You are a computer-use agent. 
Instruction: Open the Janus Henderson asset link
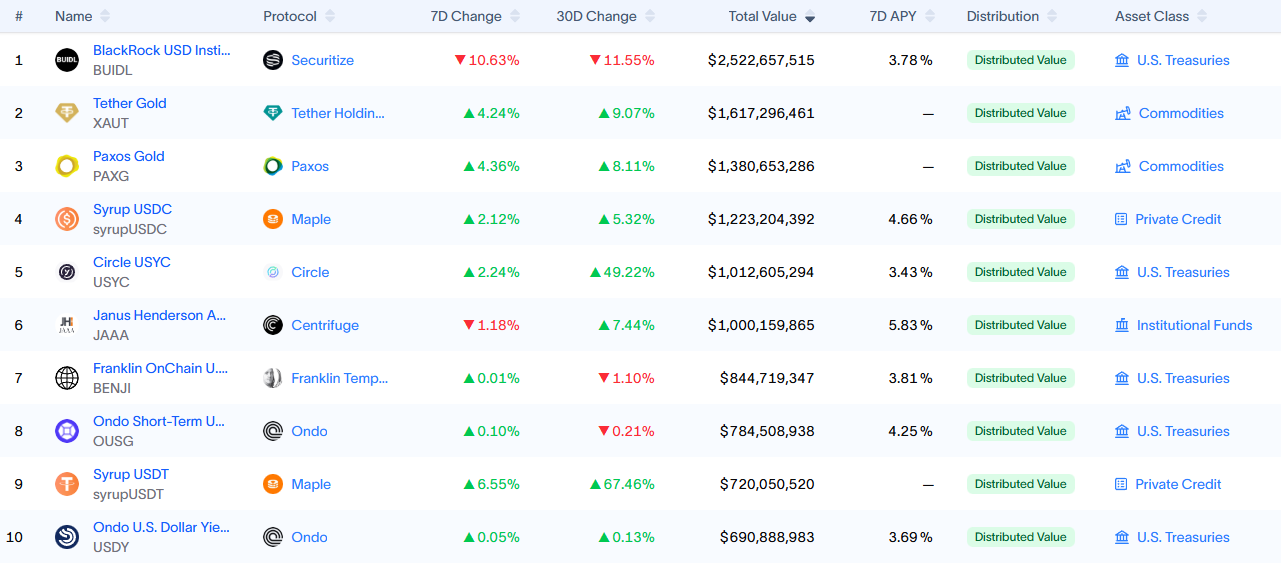(160, 315)
